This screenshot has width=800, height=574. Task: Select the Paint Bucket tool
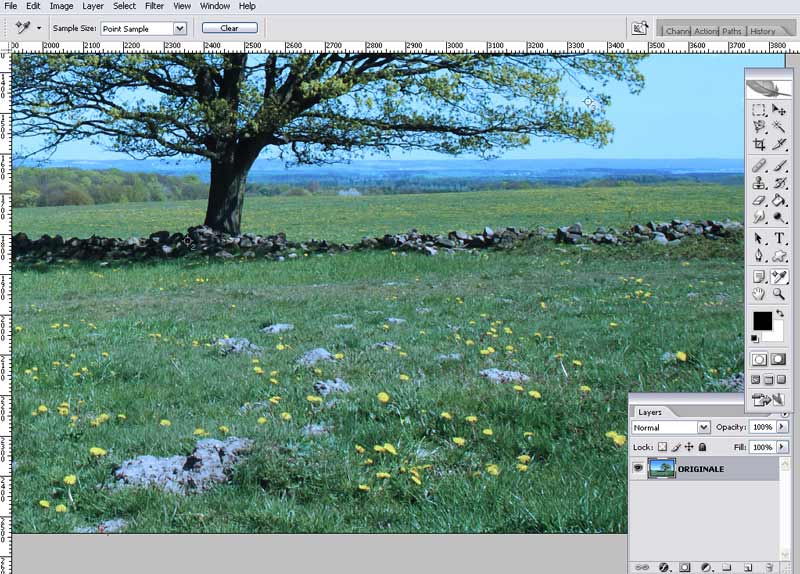click(x=778, y=201)
